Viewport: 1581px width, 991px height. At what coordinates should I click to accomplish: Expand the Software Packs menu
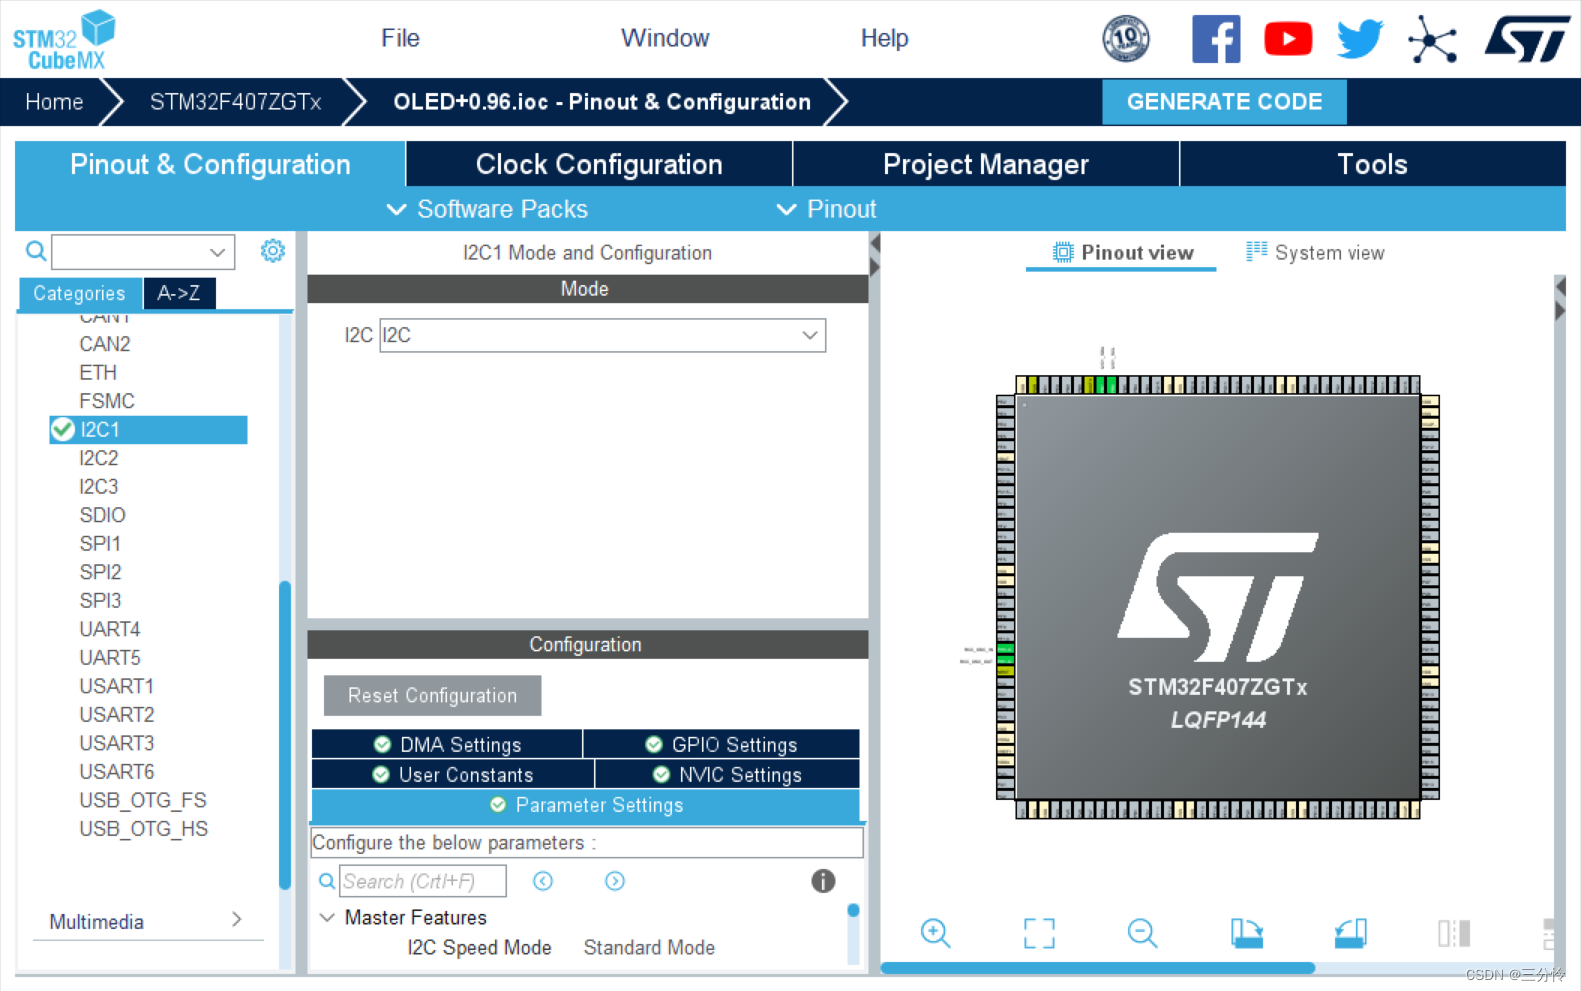click(x=487, y=209)
